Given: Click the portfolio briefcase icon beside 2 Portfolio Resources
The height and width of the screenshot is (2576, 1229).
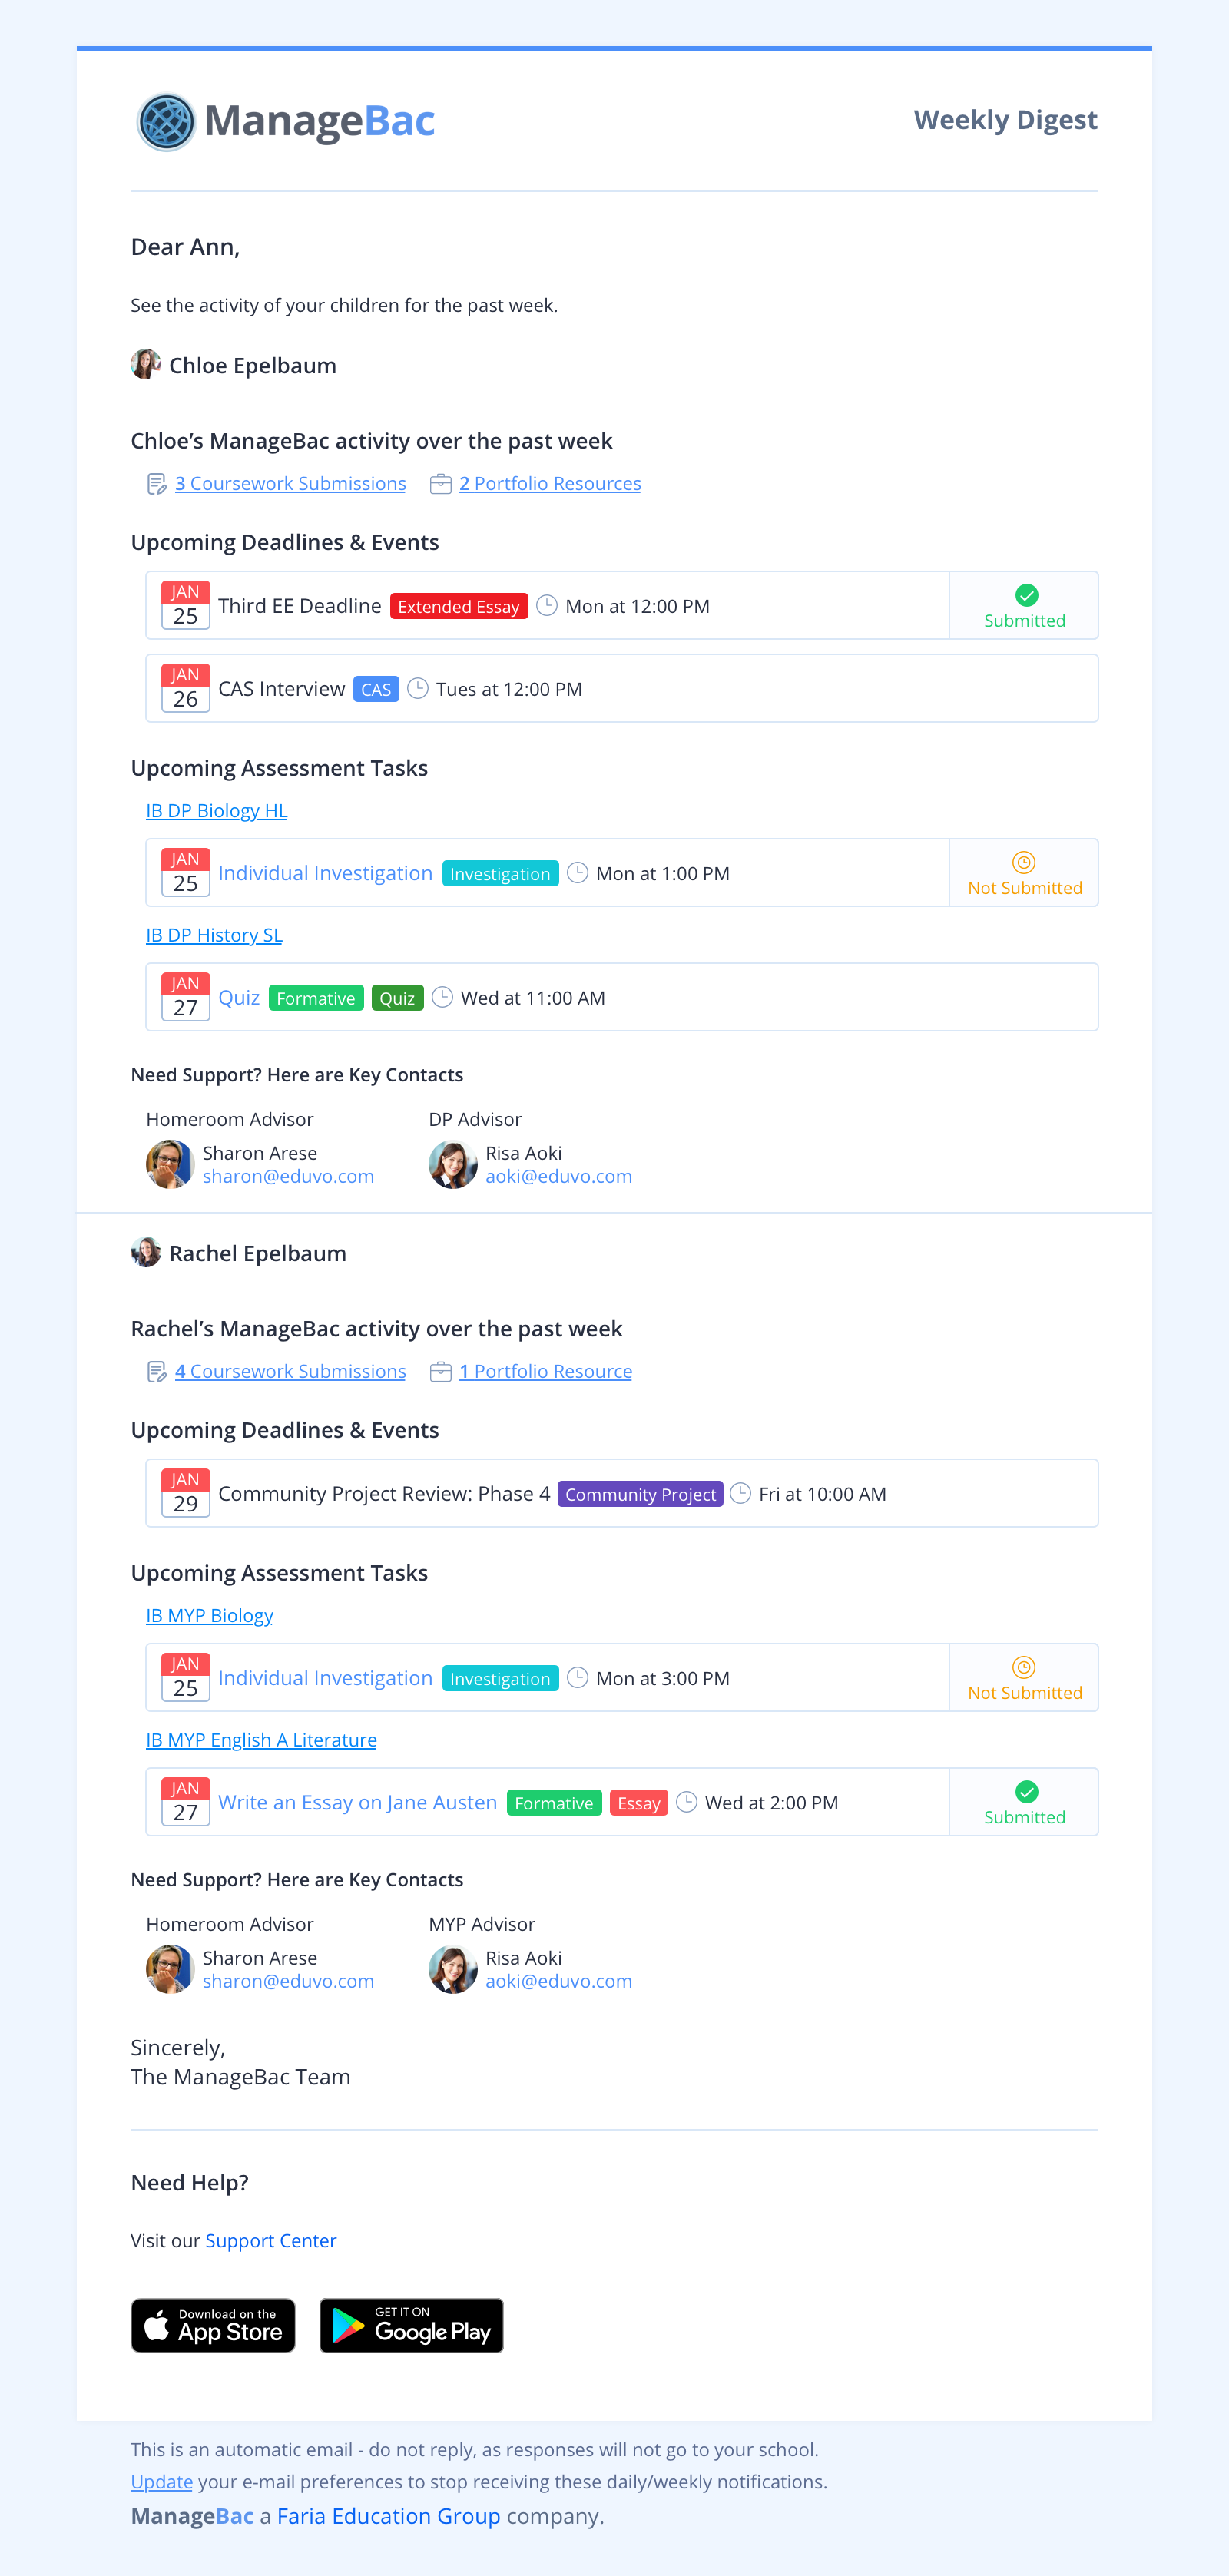Looking at the screenshot, I should [441, 484].
